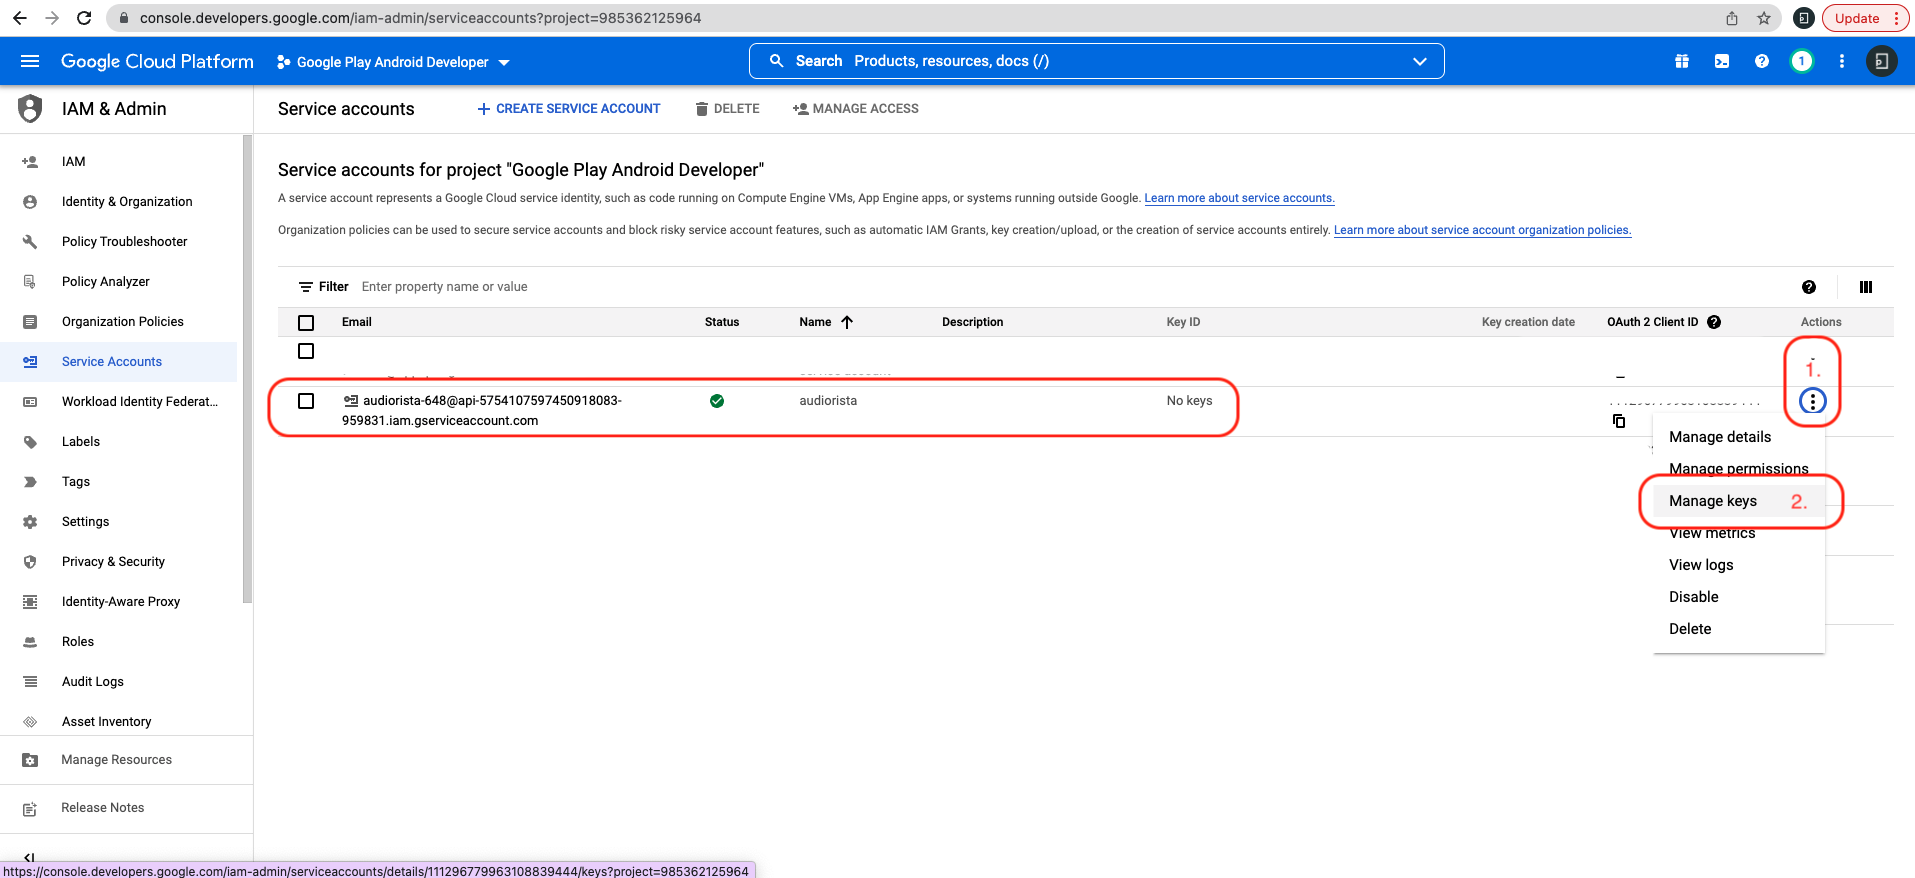Screen dimensions: 1915x878
Task: Open Learn more about service accounts link
Action: click(1239, 198)
